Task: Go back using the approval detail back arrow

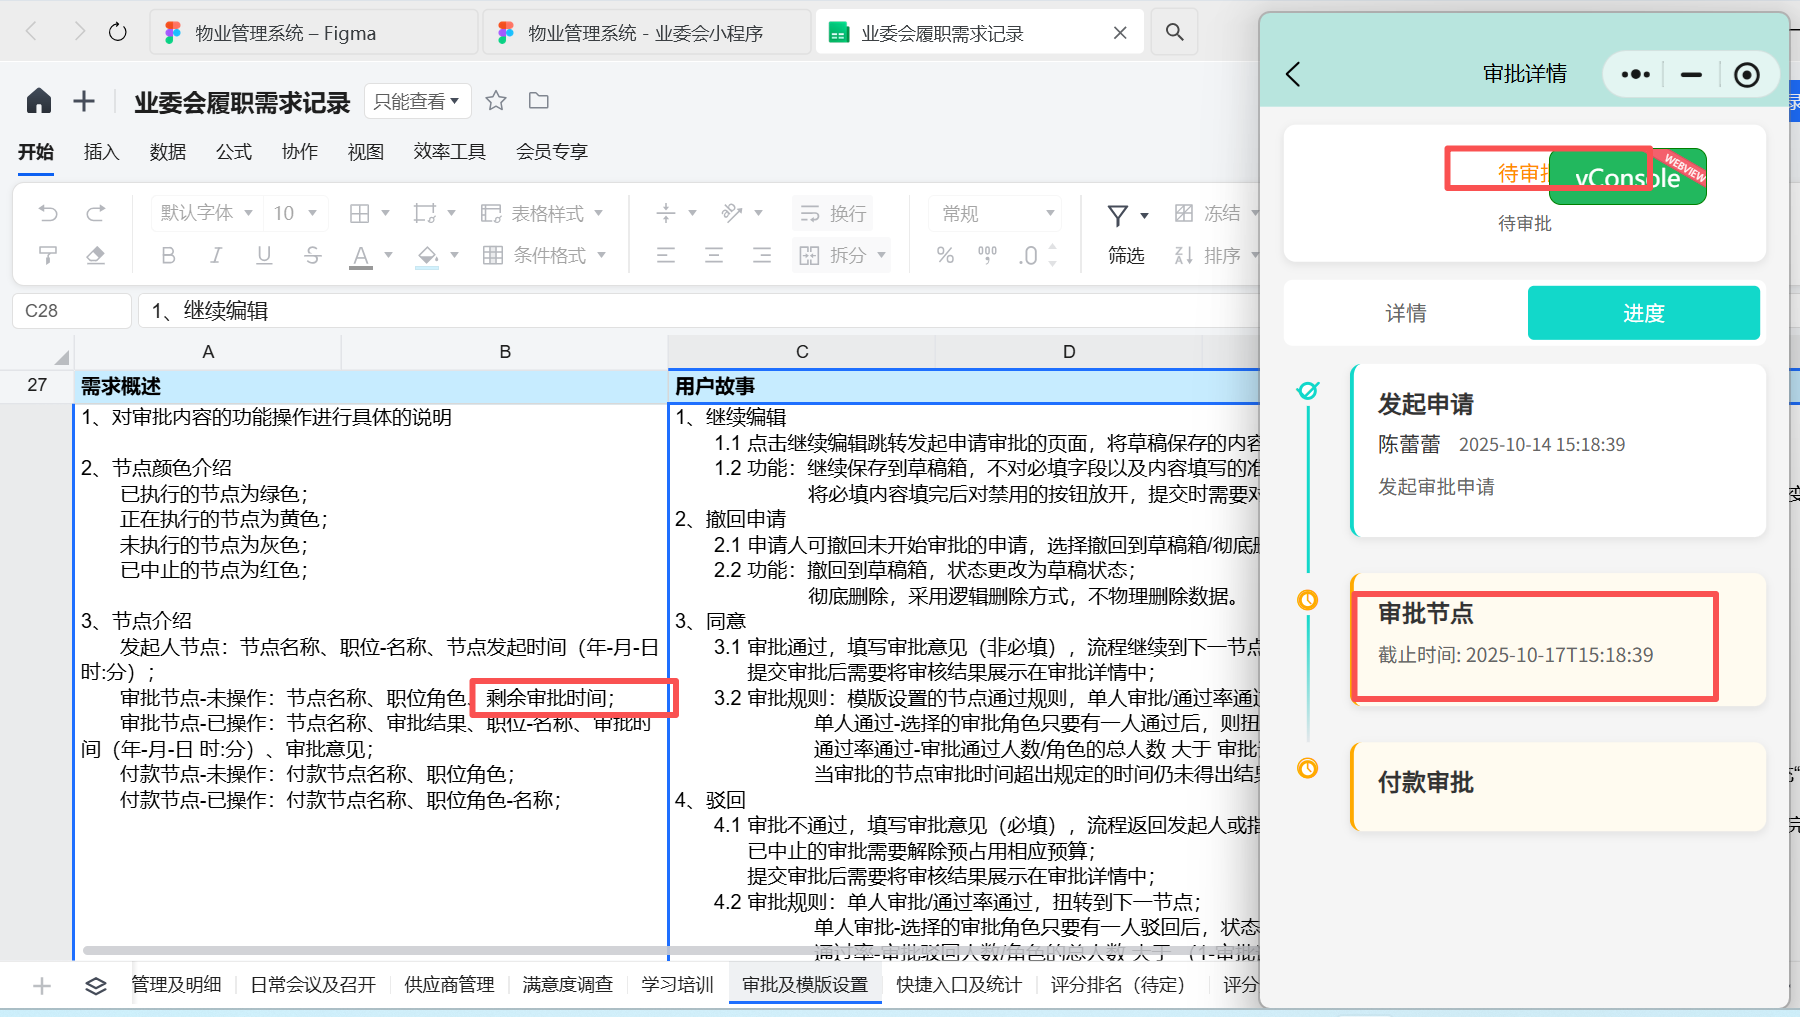Action: (x=1294, y=74)
